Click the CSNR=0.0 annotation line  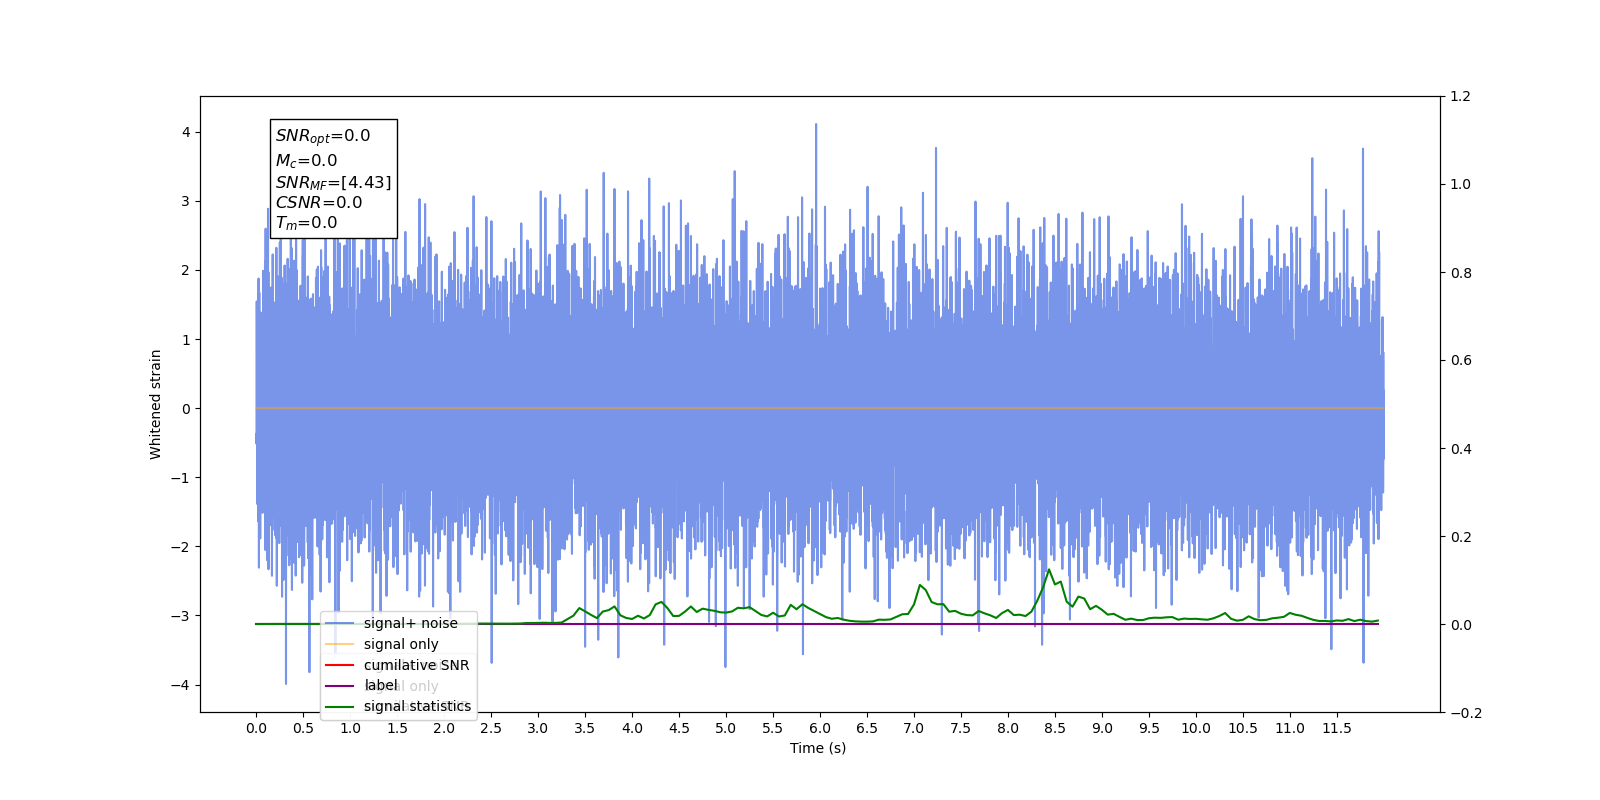click(x=319, y=203)
